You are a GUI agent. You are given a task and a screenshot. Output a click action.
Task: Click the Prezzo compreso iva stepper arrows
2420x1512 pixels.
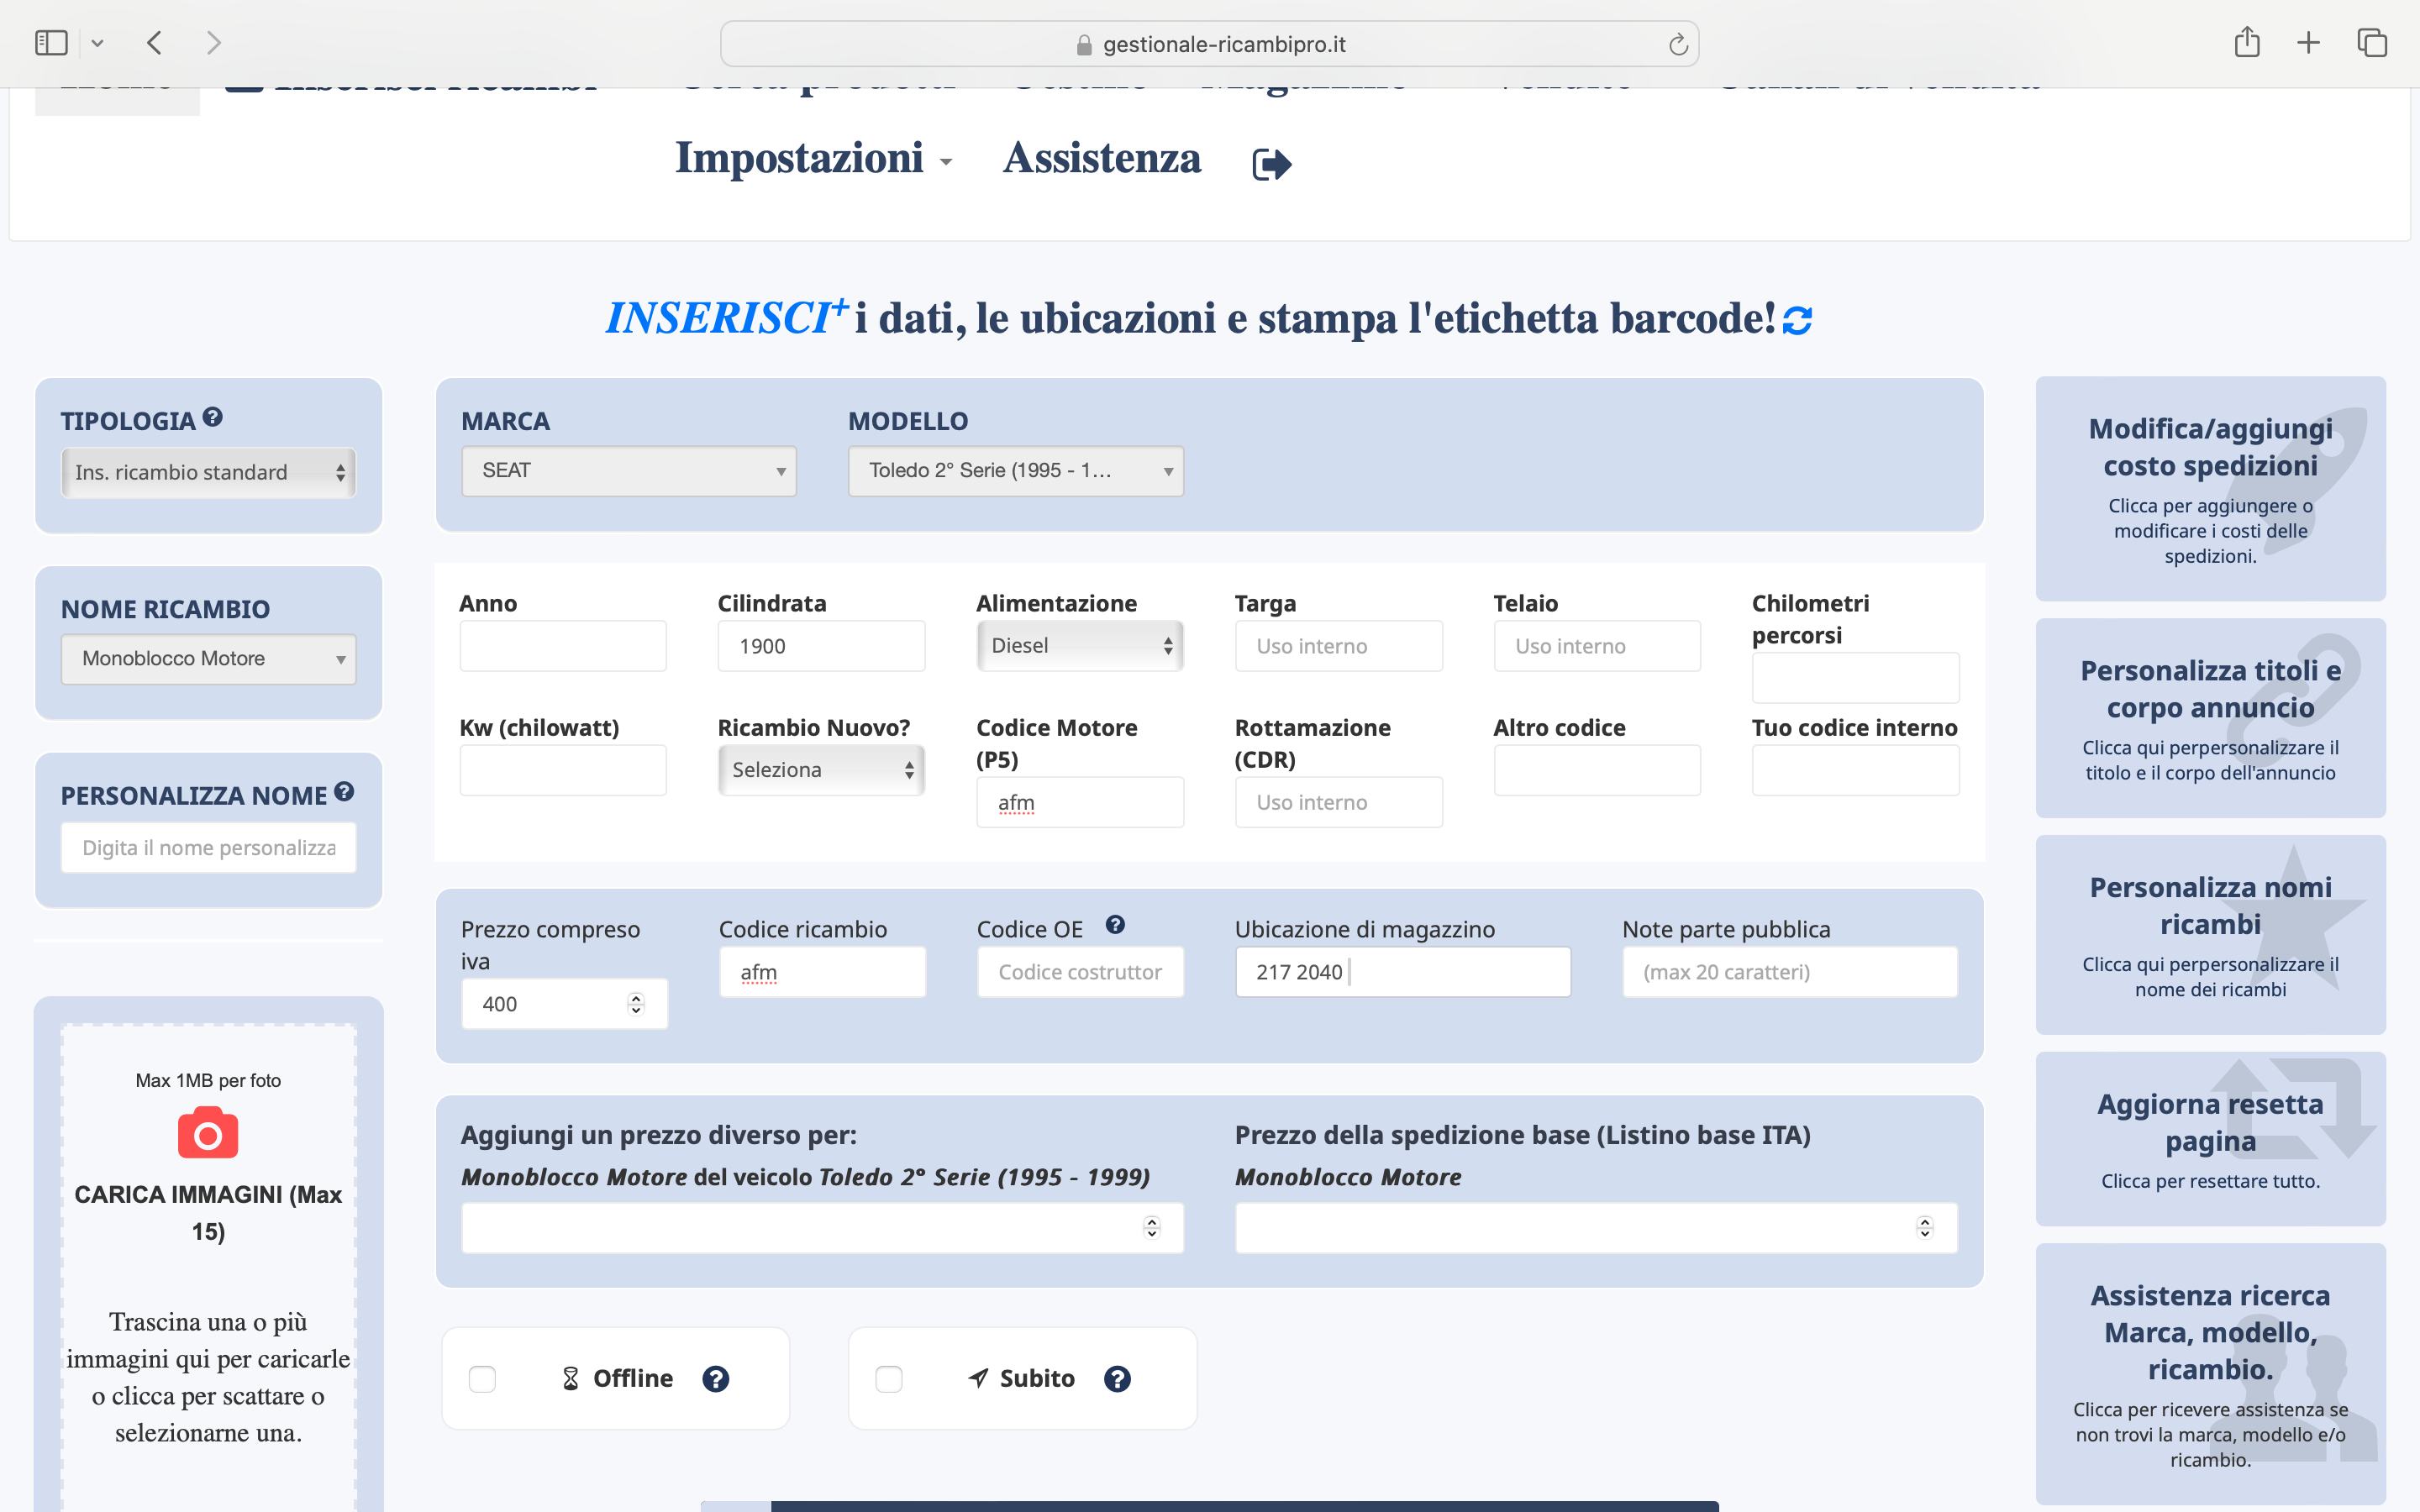click(636, 1004)
